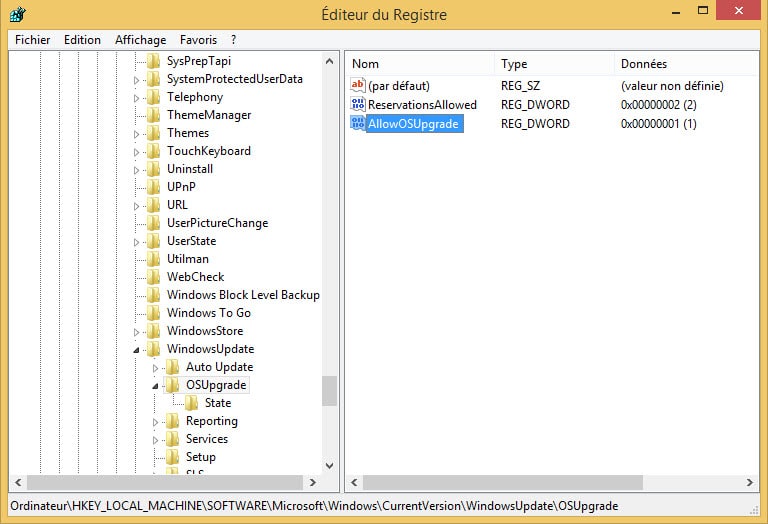Click the SysPrepTapi folder icon
This screenshot has width=768, height=524.
pos(154,61)
